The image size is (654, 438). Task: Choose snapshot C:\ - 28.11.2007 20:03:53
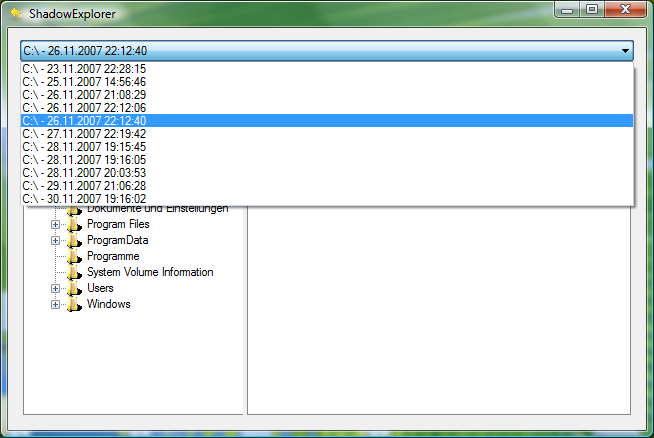pos(327,172)
